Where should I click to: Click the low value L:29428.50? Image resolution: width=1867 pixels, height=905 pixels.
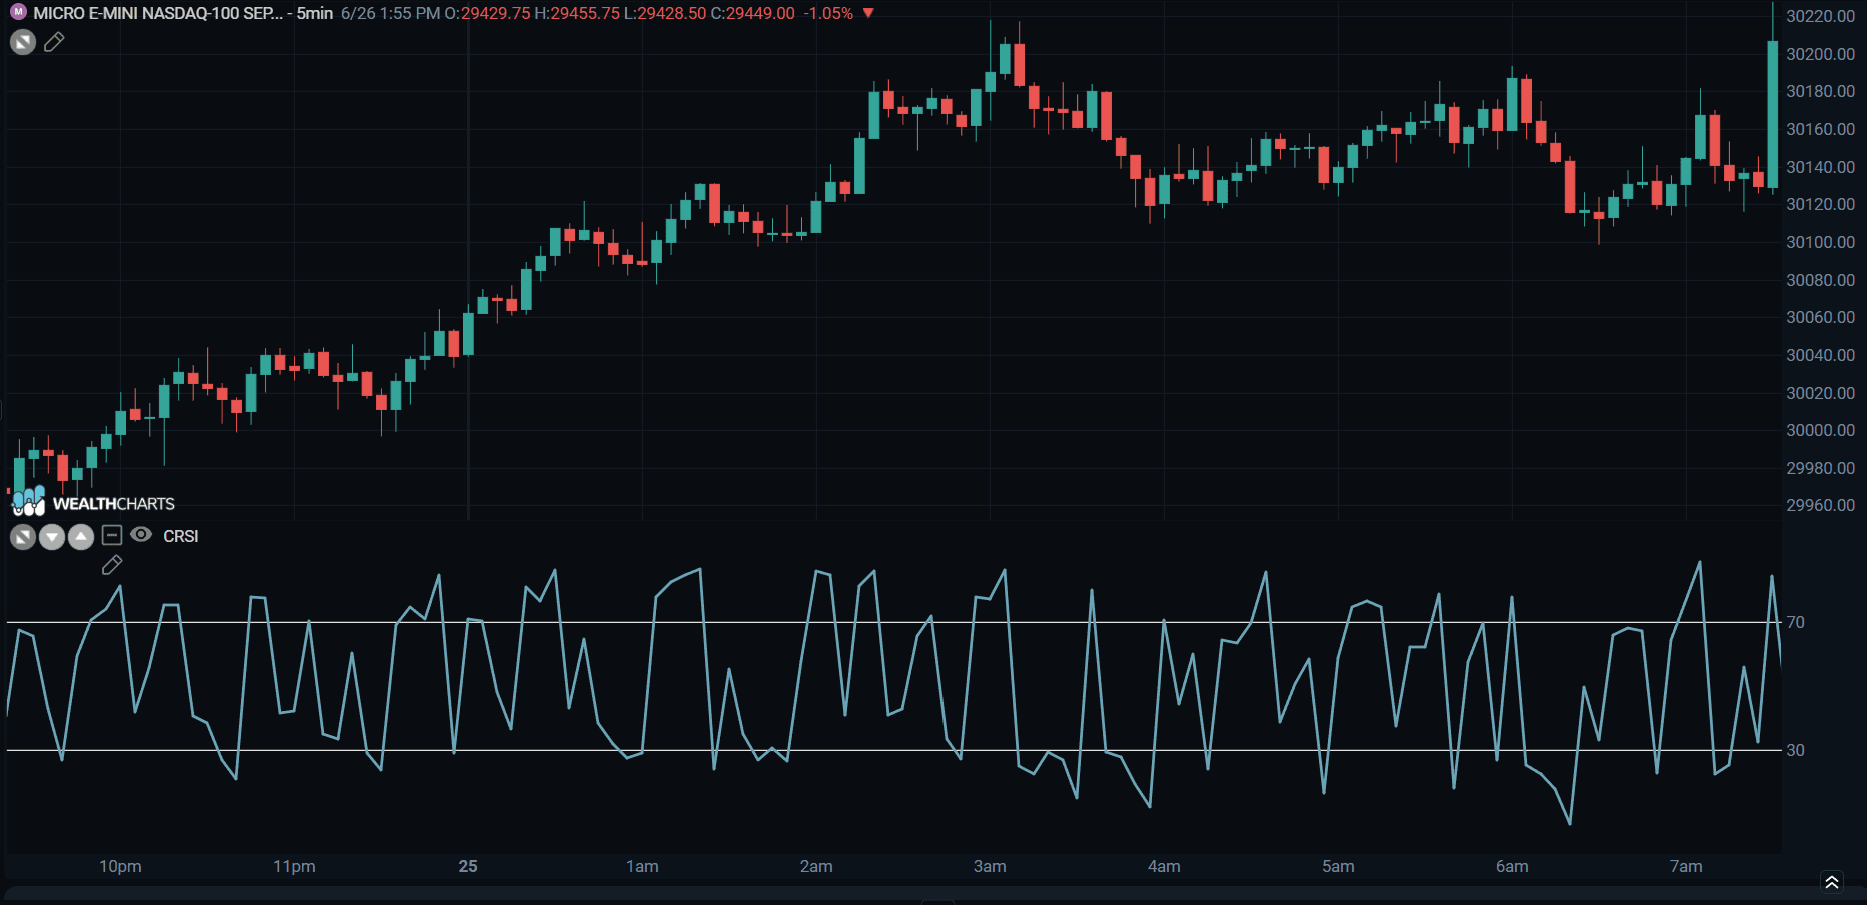coord(665,13)
